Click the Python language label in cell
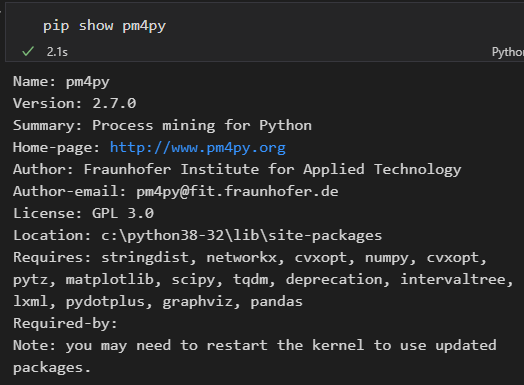This screenshot has height=385, width=524. 508,52
